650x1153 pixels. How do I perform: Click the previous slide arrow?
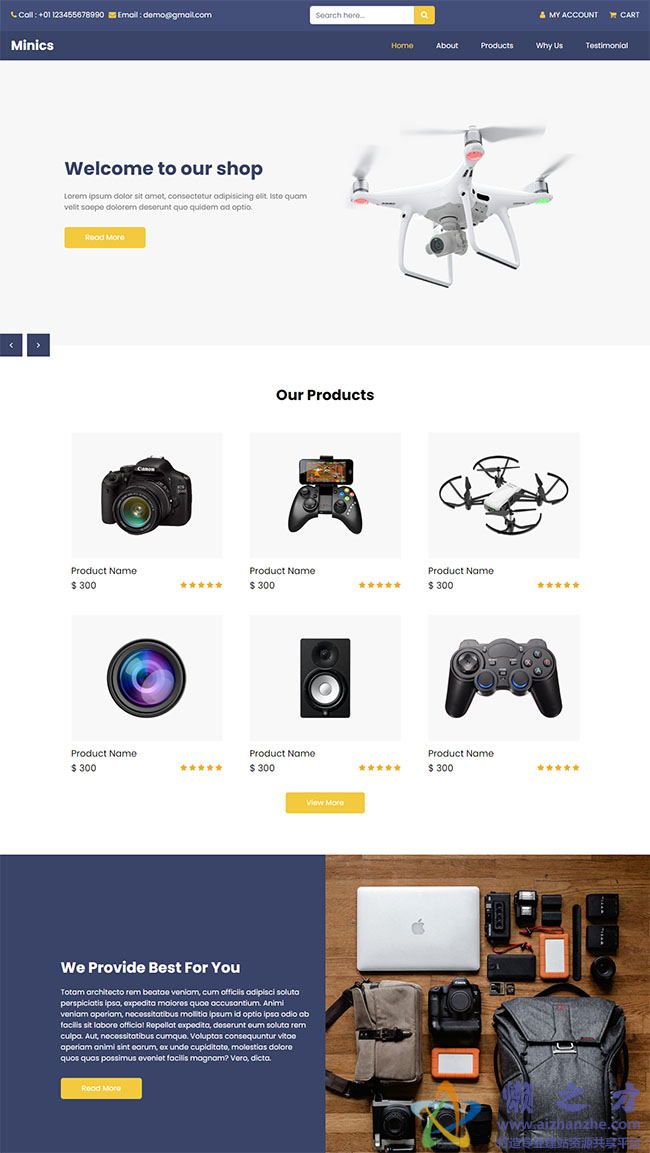[x=11, y=345]
